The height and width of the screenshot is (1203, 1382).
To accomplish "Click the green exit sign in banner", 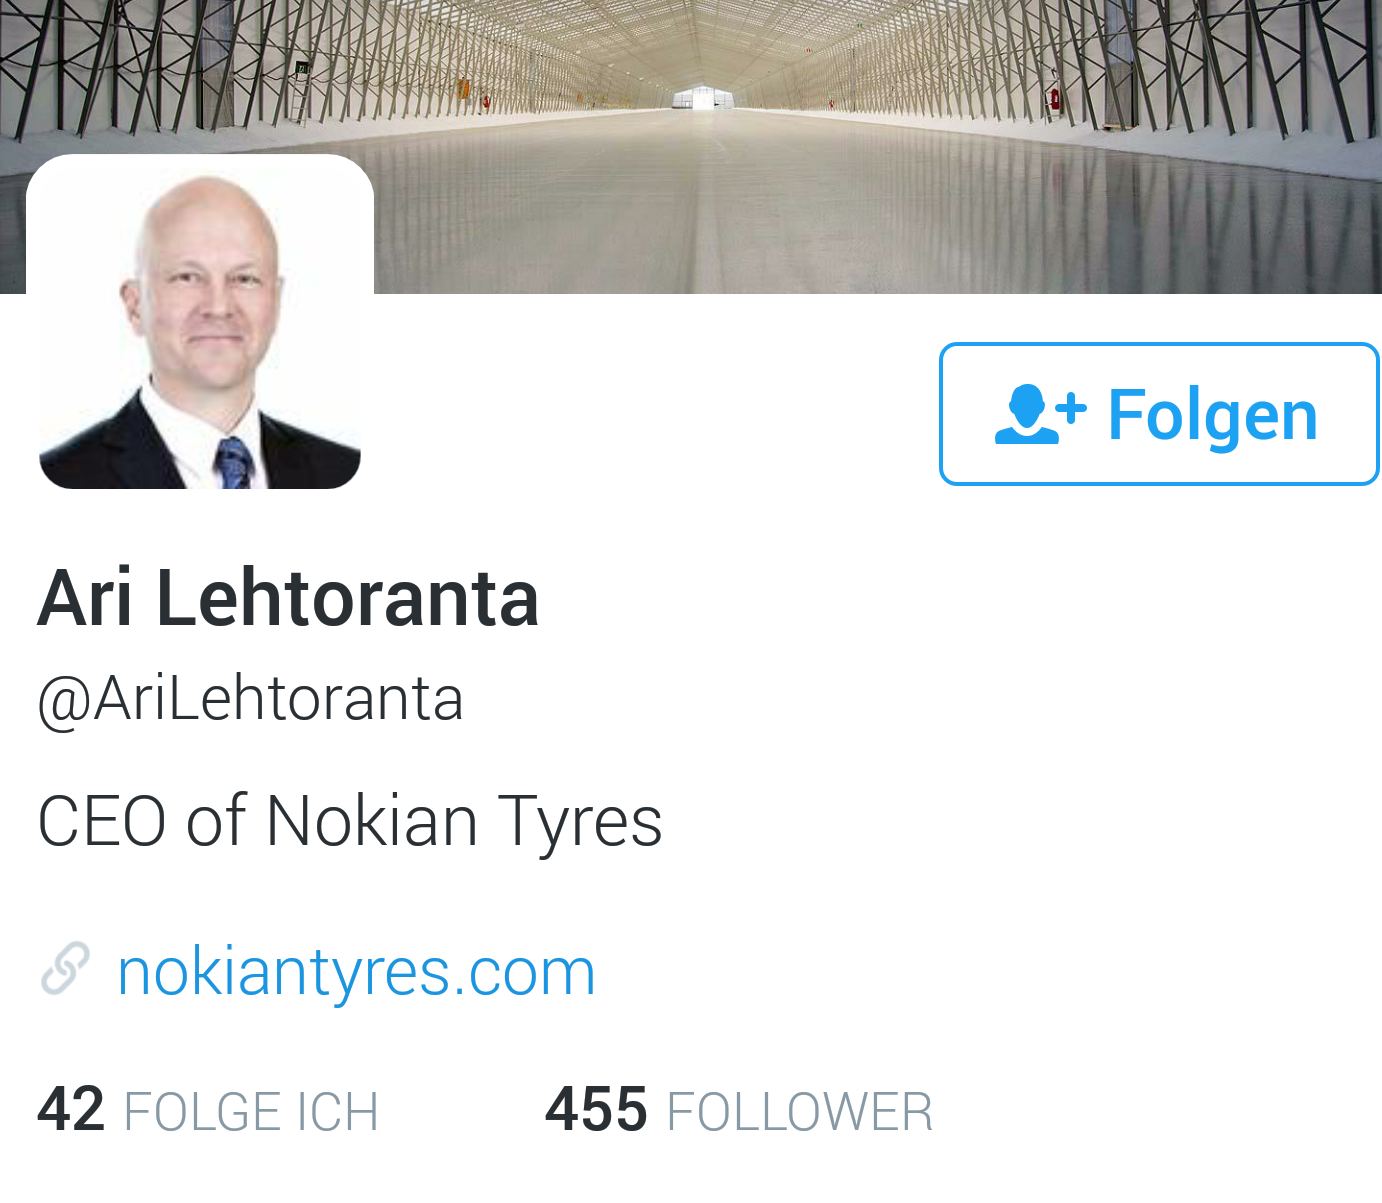I will tap(301, 69).
